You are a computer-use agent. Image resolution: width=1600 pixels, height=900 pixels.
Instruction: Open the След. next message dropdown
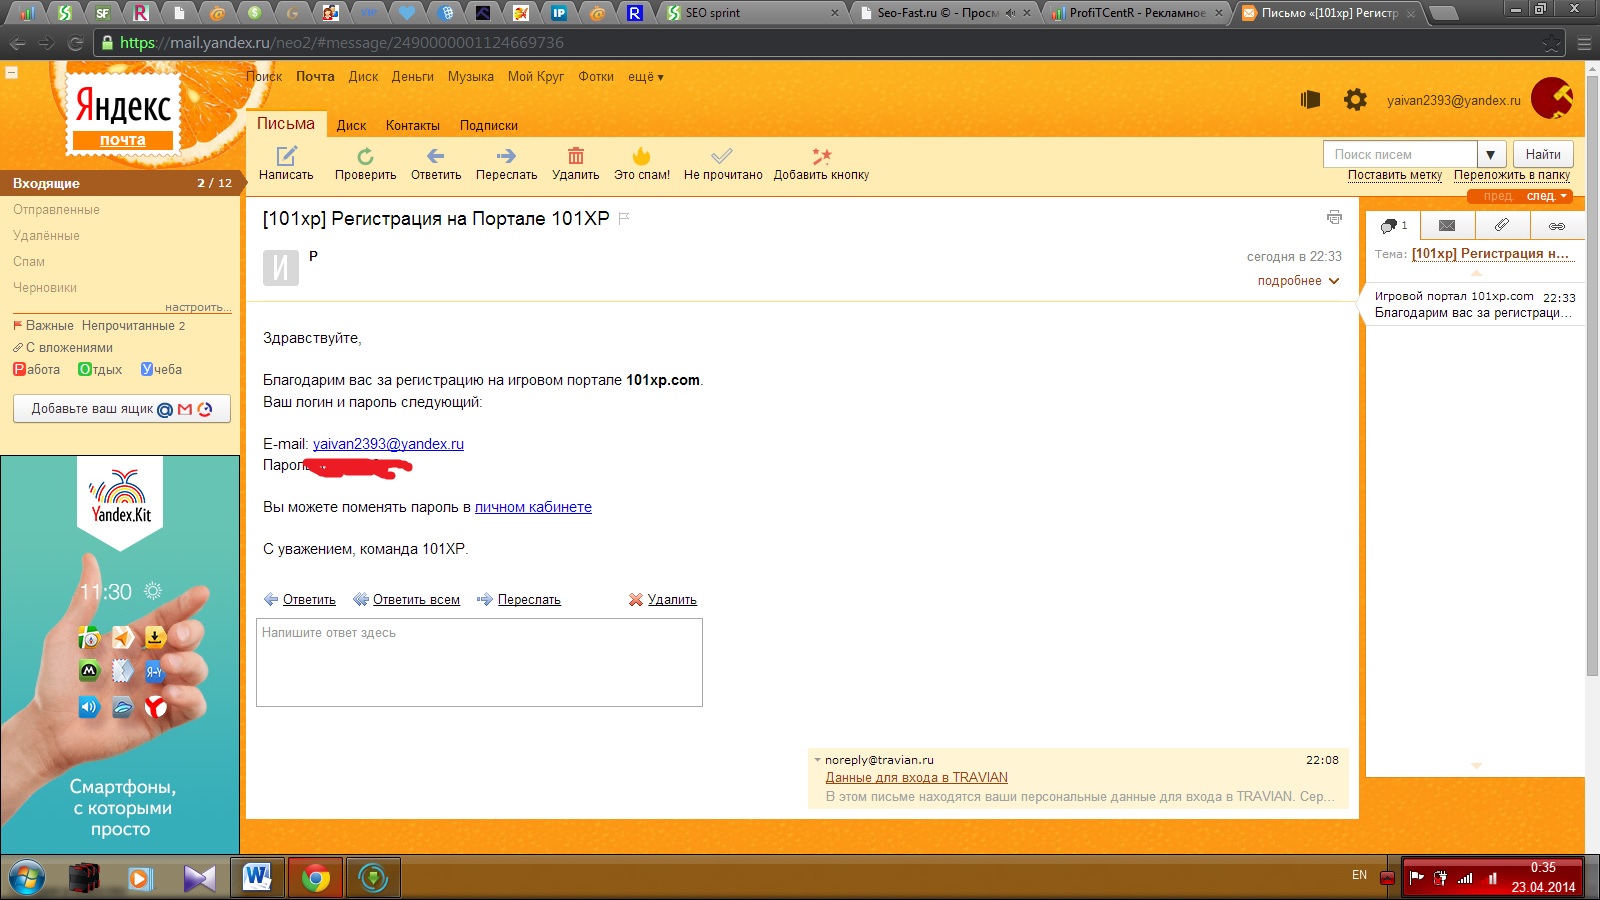1546,196
